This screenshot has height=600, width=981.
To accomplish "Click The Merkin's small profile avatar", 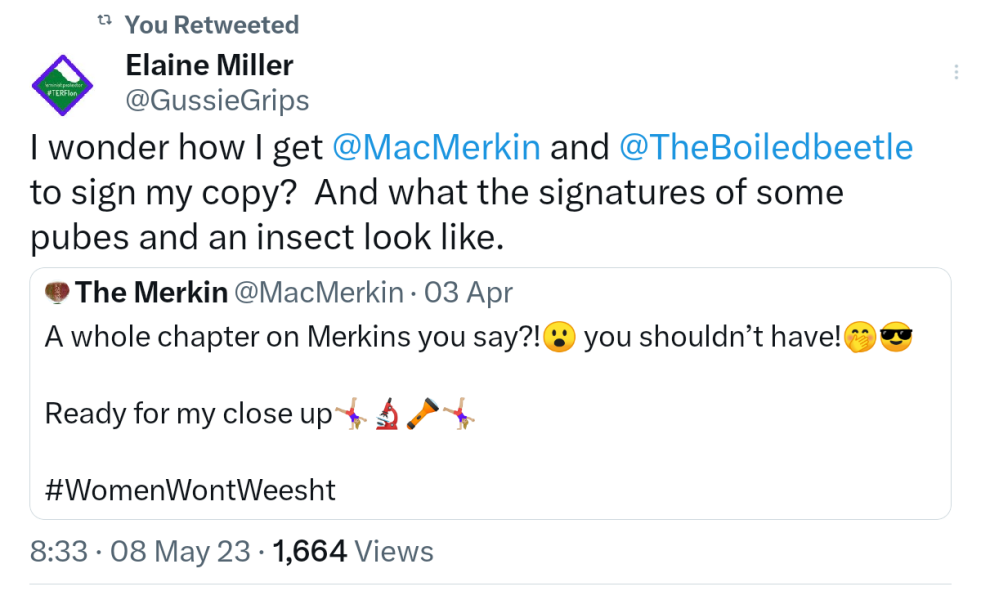I will (57, 292).
